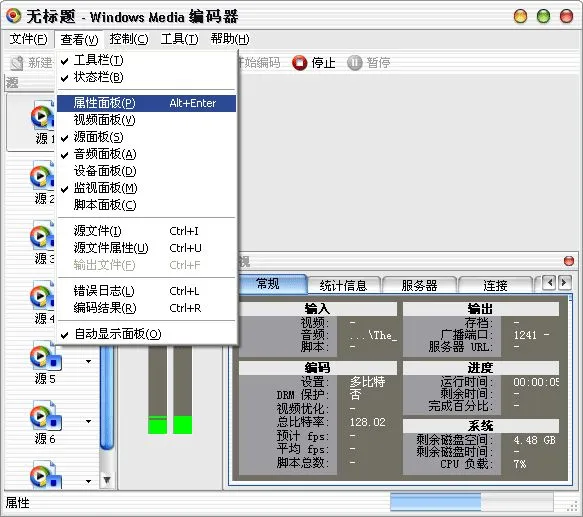The width and height of the screenshot is (583, 517).
Task: Click the 源 panel header
Action: click(30, 83)
